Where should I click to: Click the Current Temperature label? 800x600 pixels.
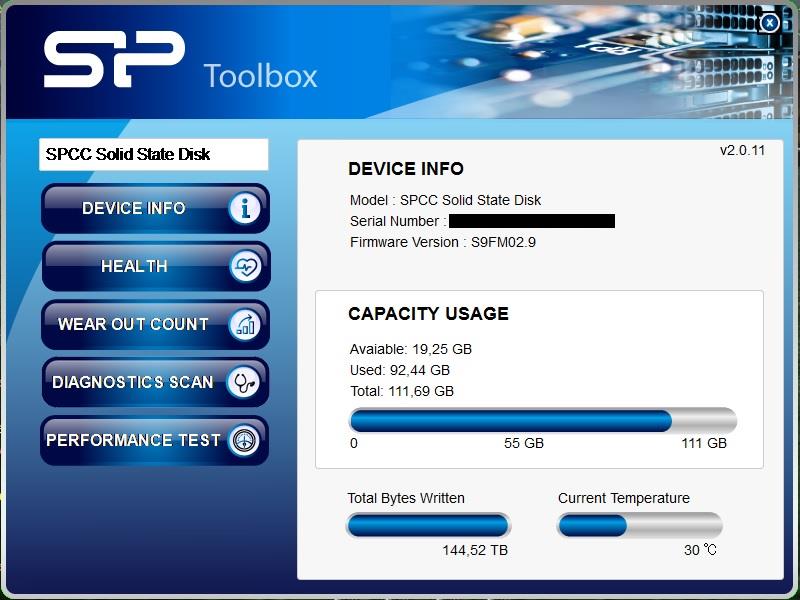623,498
